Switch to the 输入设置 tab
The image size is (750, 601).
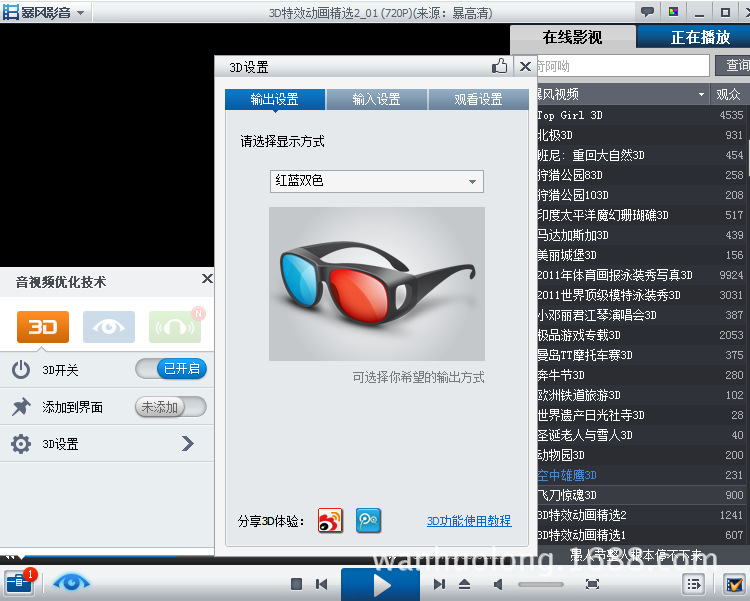pyautogui.click(x=377, y=99)
